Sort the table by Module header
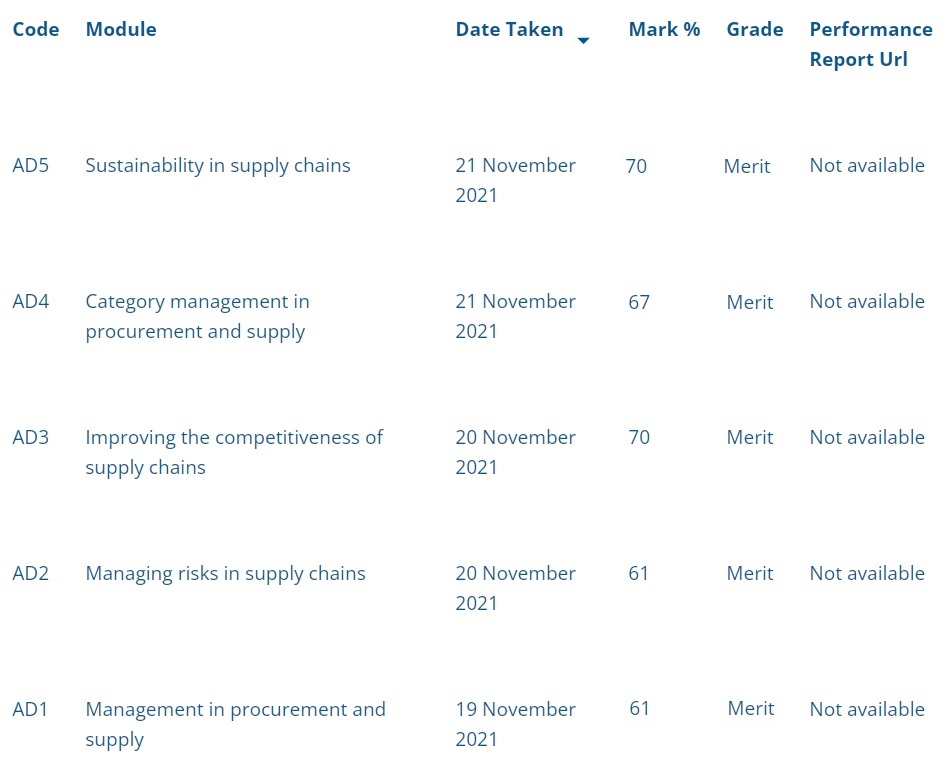Image resolution: width=942 pixels, height=764 pixels. (x=121, y=29)
